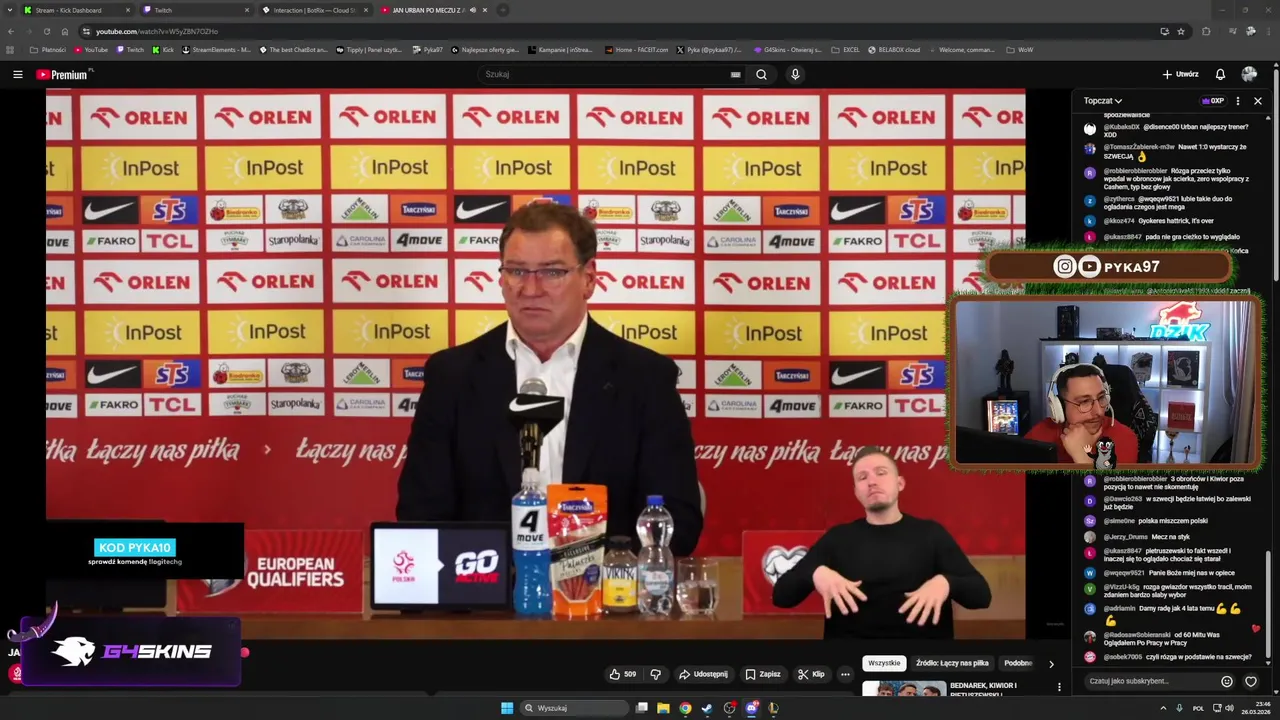Switch to Stream - Kick Dashboard tab

[76, 10]
